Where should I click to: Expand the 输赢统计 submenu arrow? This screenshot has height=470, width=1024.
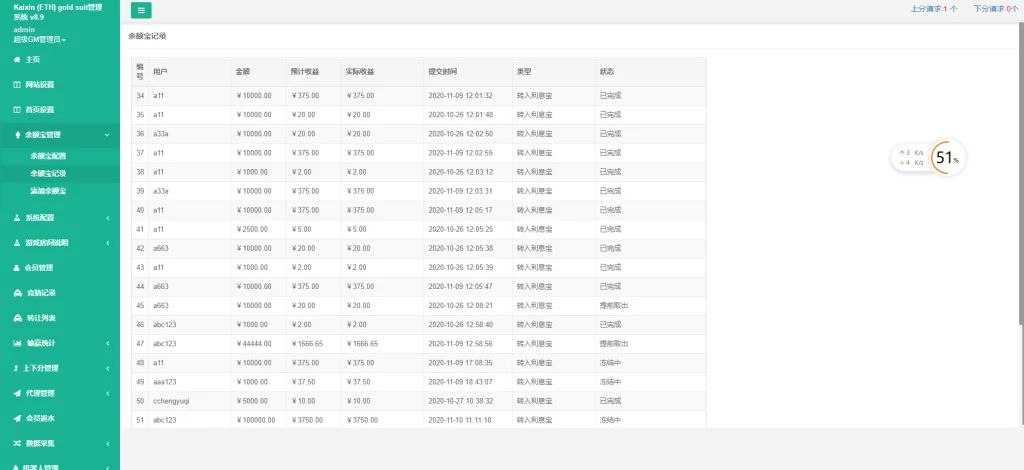tap(107, 343)
